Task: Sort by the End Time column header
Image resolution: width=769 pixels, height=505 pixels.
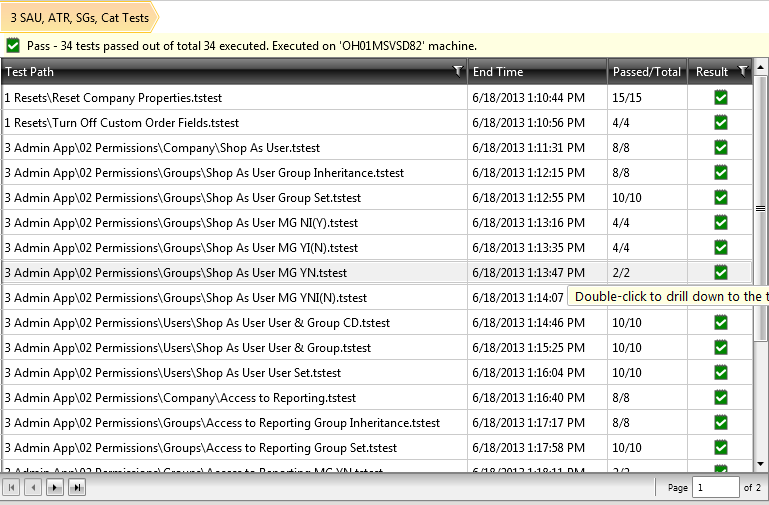Action: click(537, 71)
